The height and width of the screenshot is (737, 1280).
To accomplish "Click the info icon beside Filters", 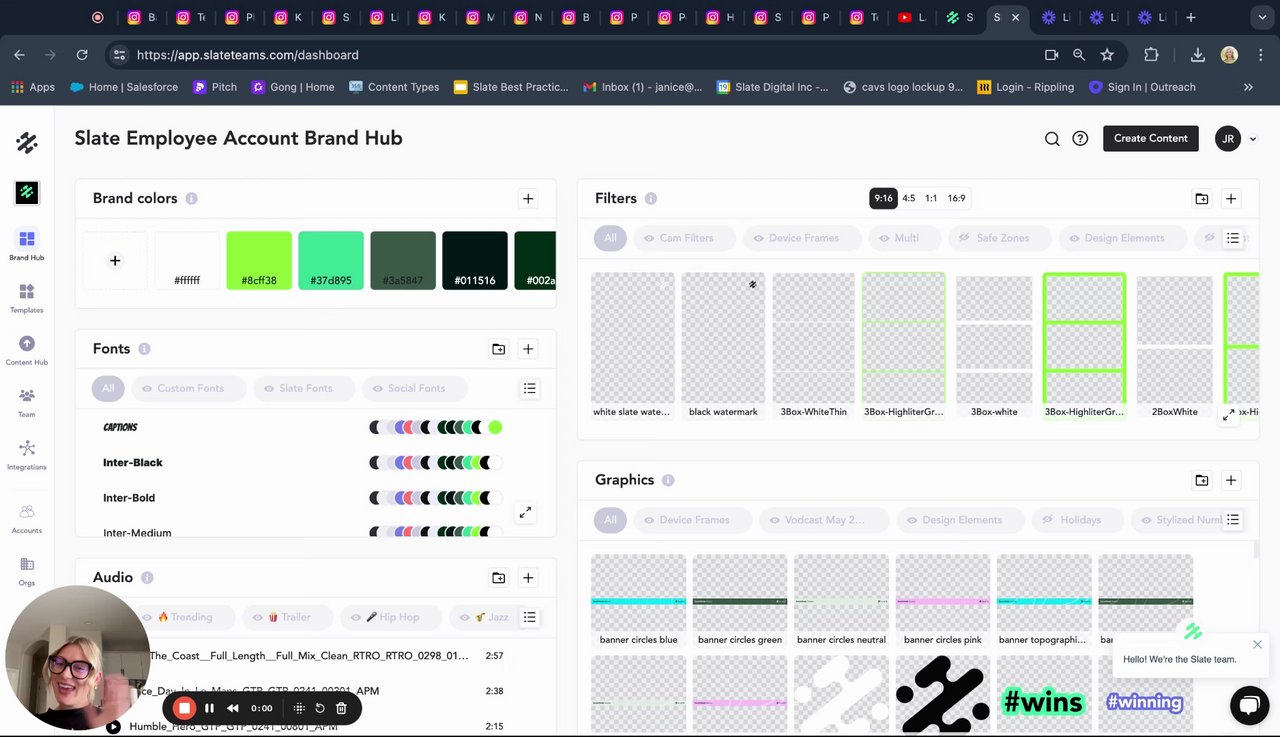I will pos(650,198).
